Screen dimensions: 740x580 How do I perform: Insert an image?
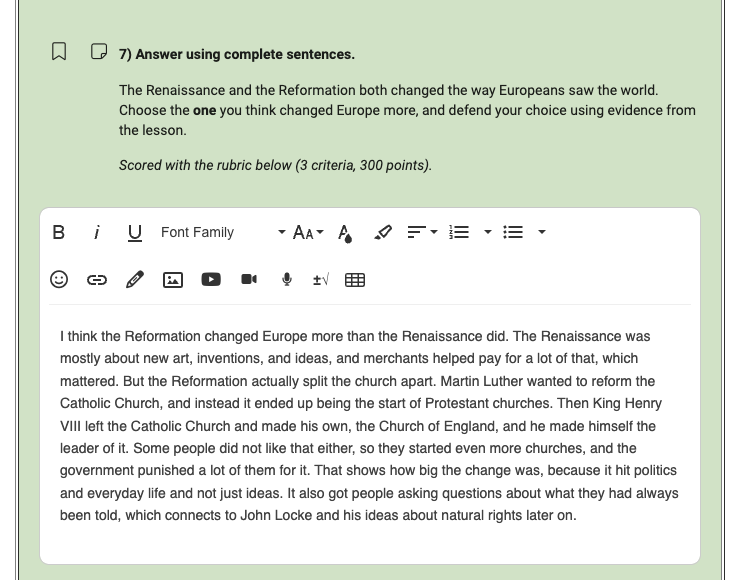point(173,280)
